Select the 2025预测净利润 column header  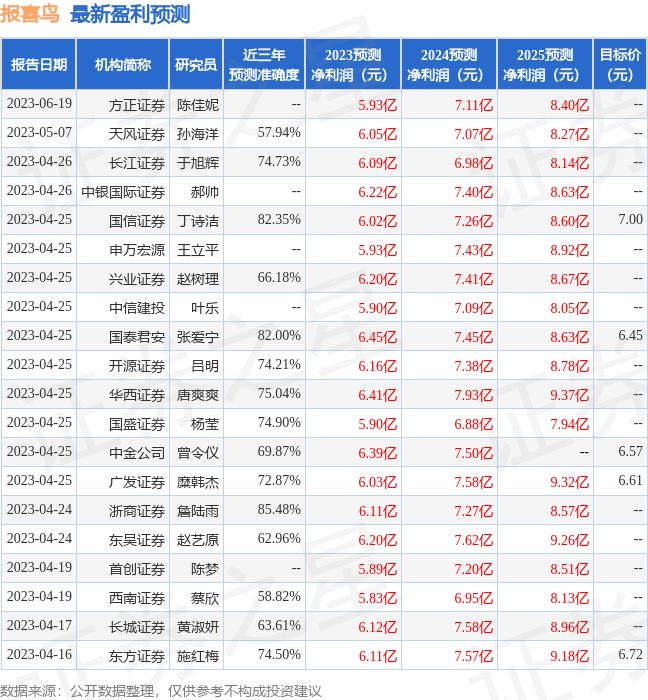[x=545, y=65]
